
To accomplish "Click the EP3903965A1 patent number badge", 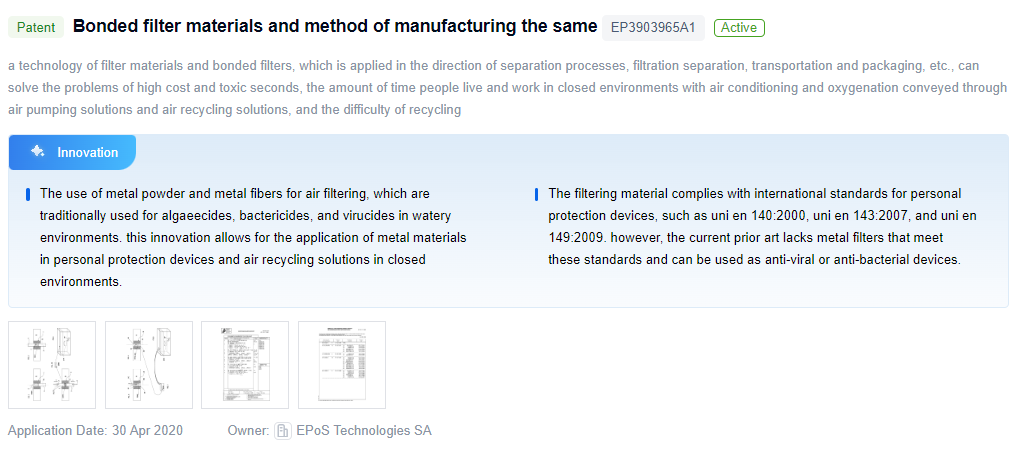I will pos(652,27).
